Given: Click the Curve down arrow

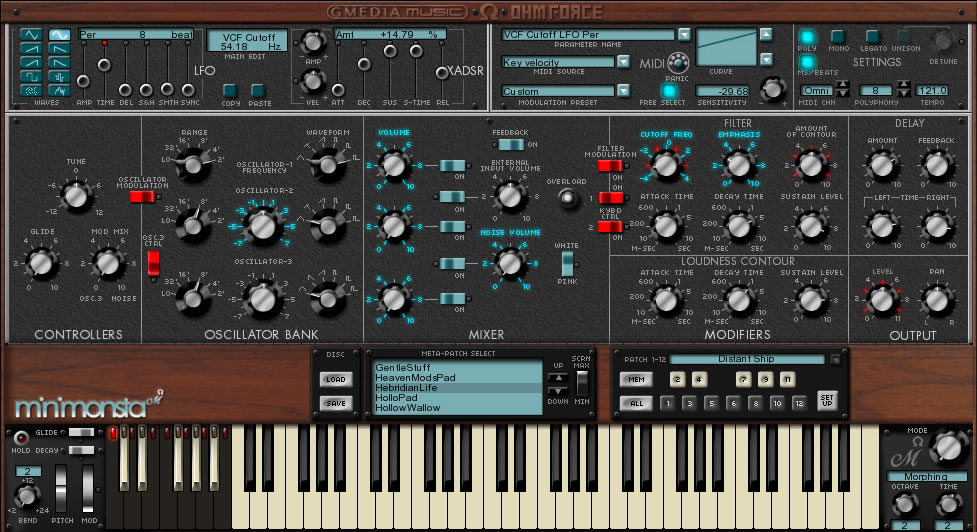Looking at the screenshot, I should click(766, 59).
